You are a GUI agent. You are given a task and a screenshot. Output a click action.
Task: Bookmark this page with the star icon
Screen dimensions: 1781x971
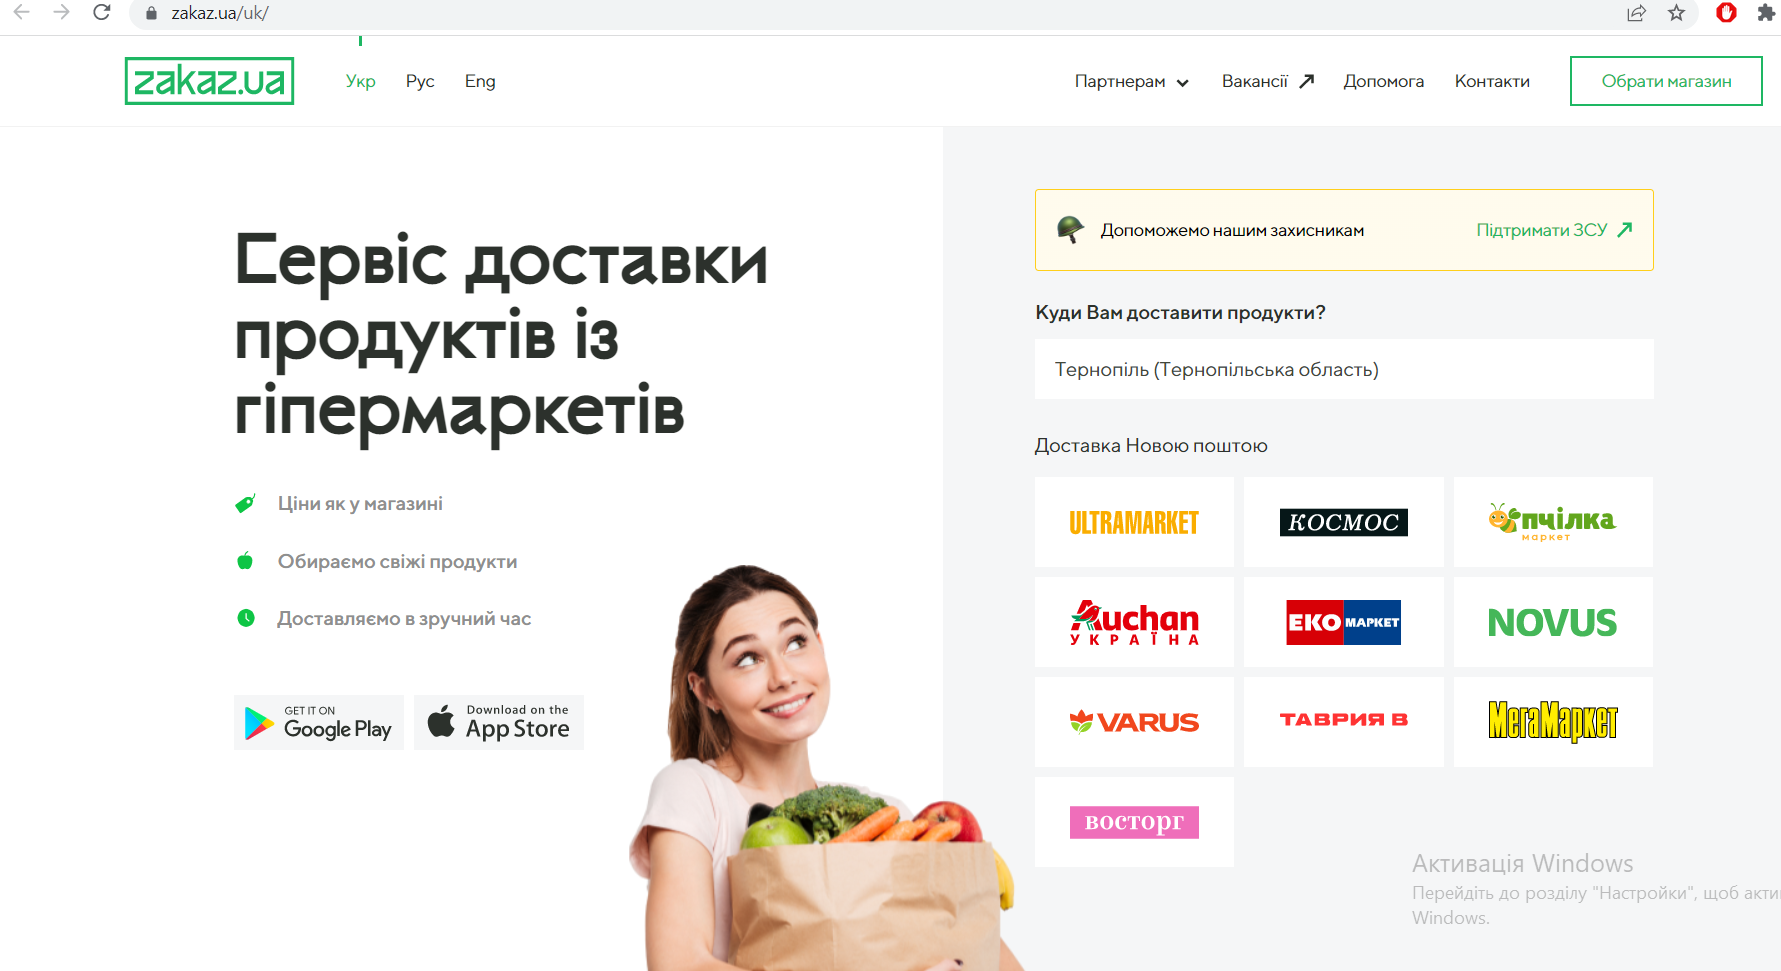point(1676,13)
